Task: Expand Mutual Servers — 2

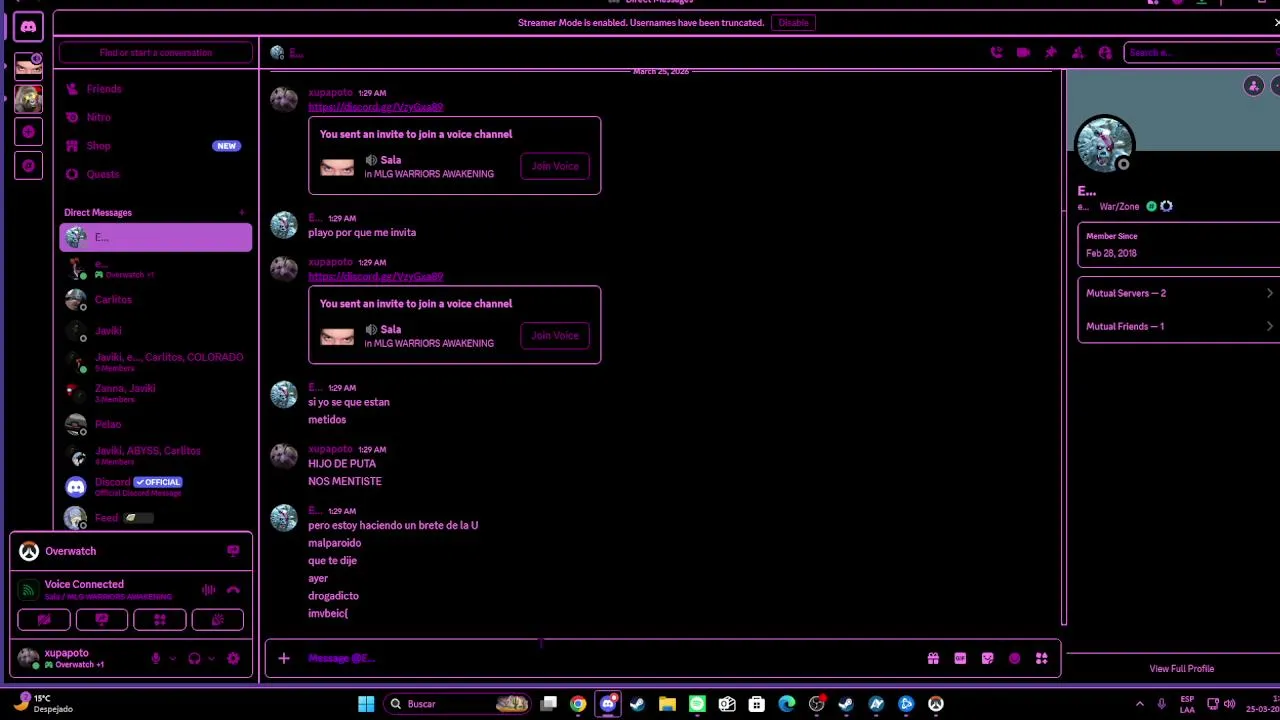Action: (1179, 293)
